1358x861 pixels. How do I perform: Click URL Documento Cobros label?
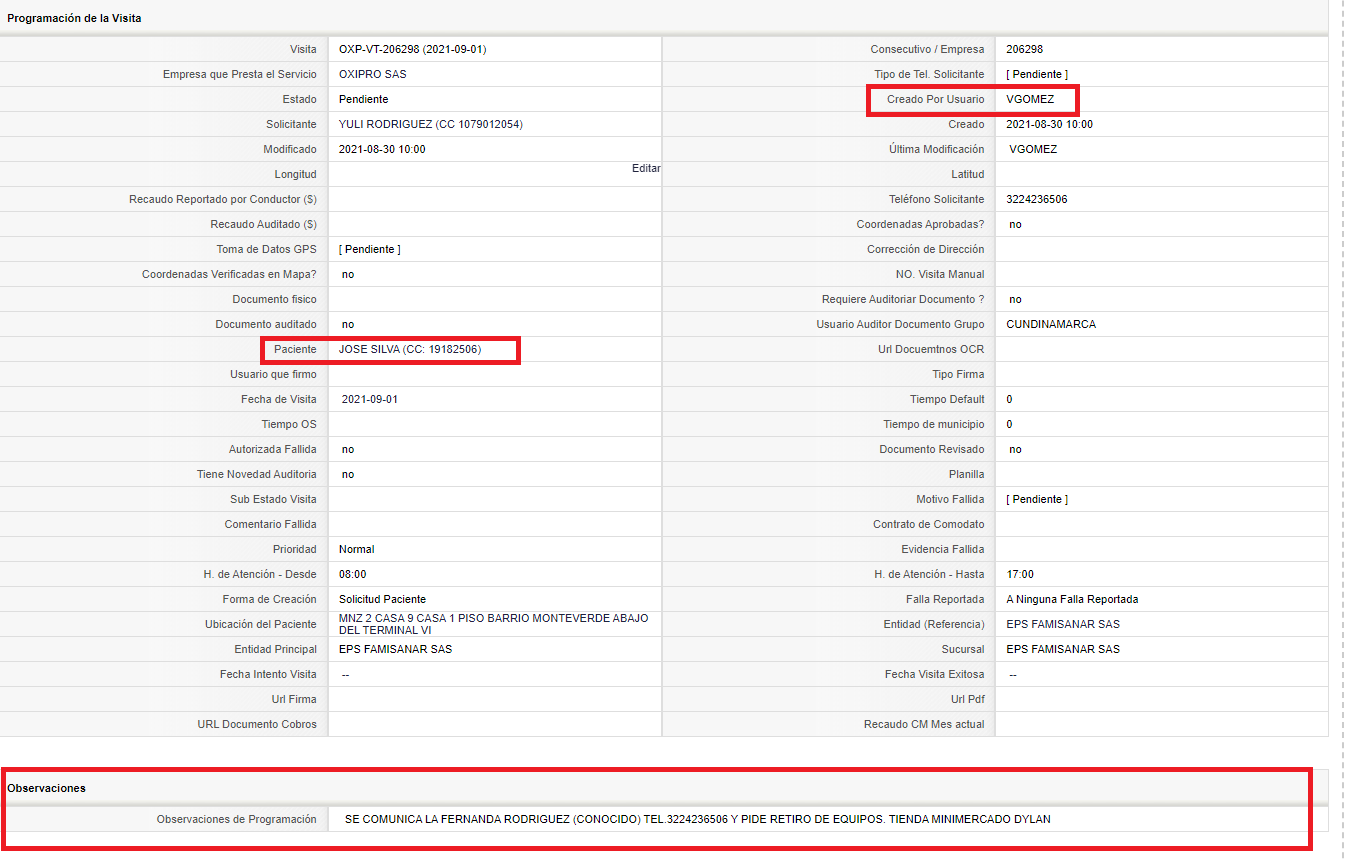257,724
